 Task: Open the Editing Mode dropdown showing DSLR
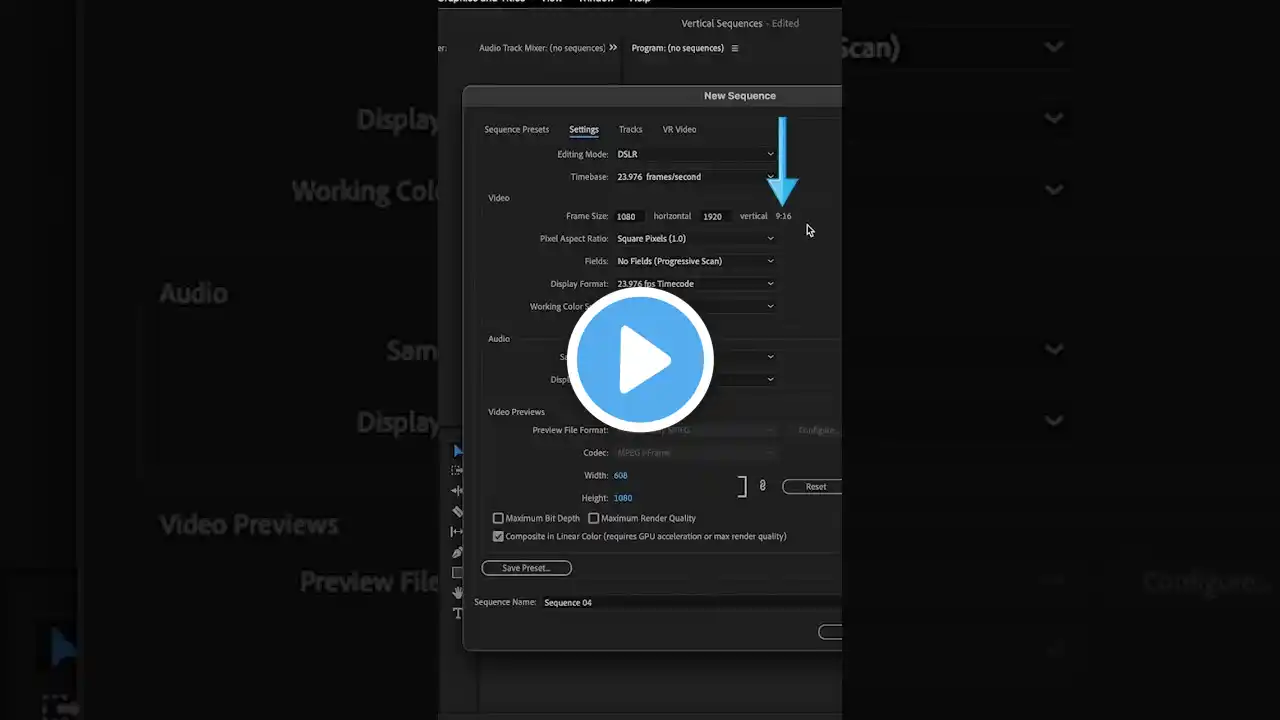pos(695,154)
